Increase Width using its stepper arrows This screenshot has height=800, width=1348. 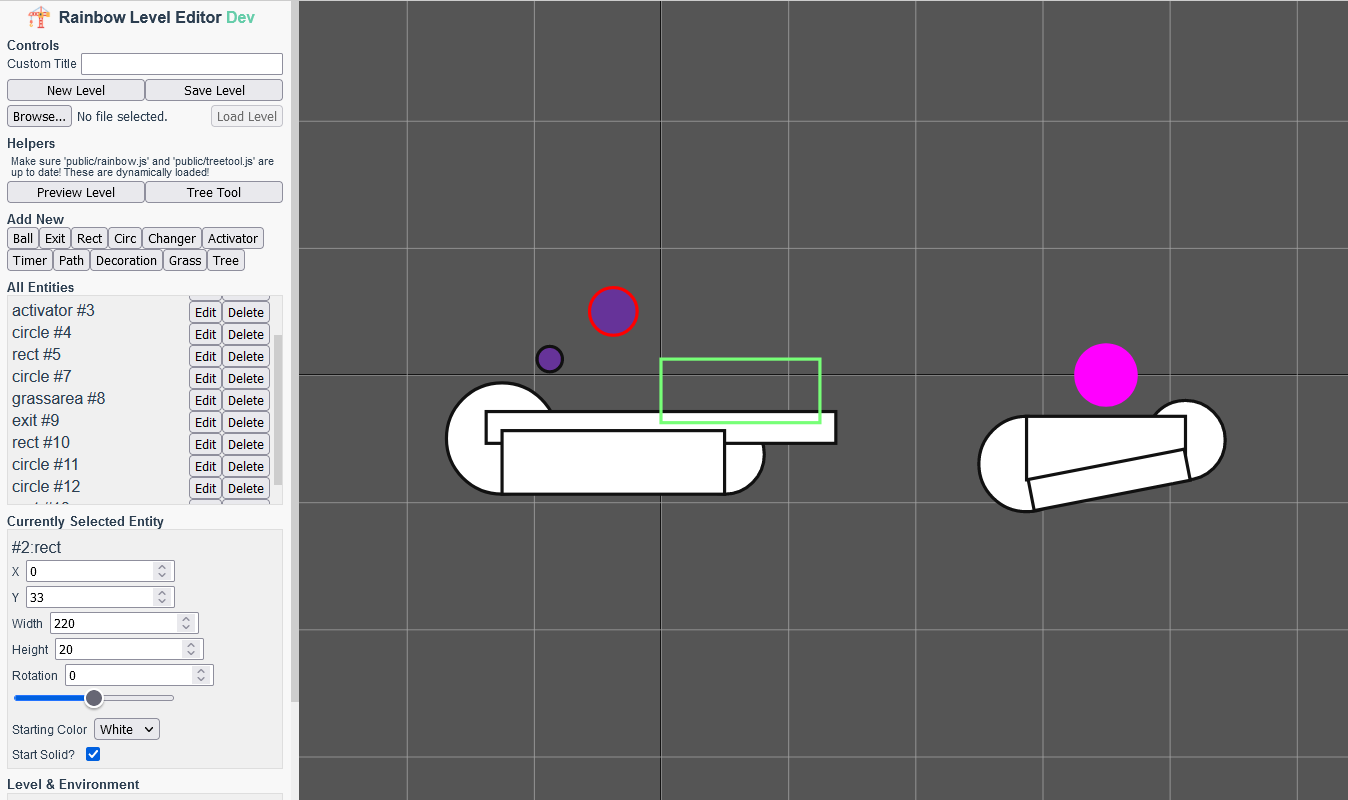click(184, 618)
